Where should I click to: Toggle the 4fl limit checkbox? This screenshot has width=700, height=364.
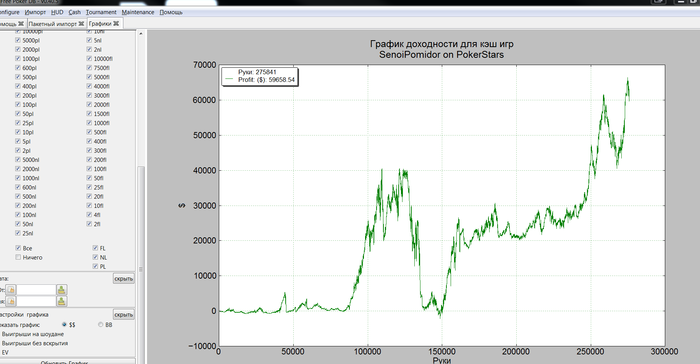tap(89, 215)
